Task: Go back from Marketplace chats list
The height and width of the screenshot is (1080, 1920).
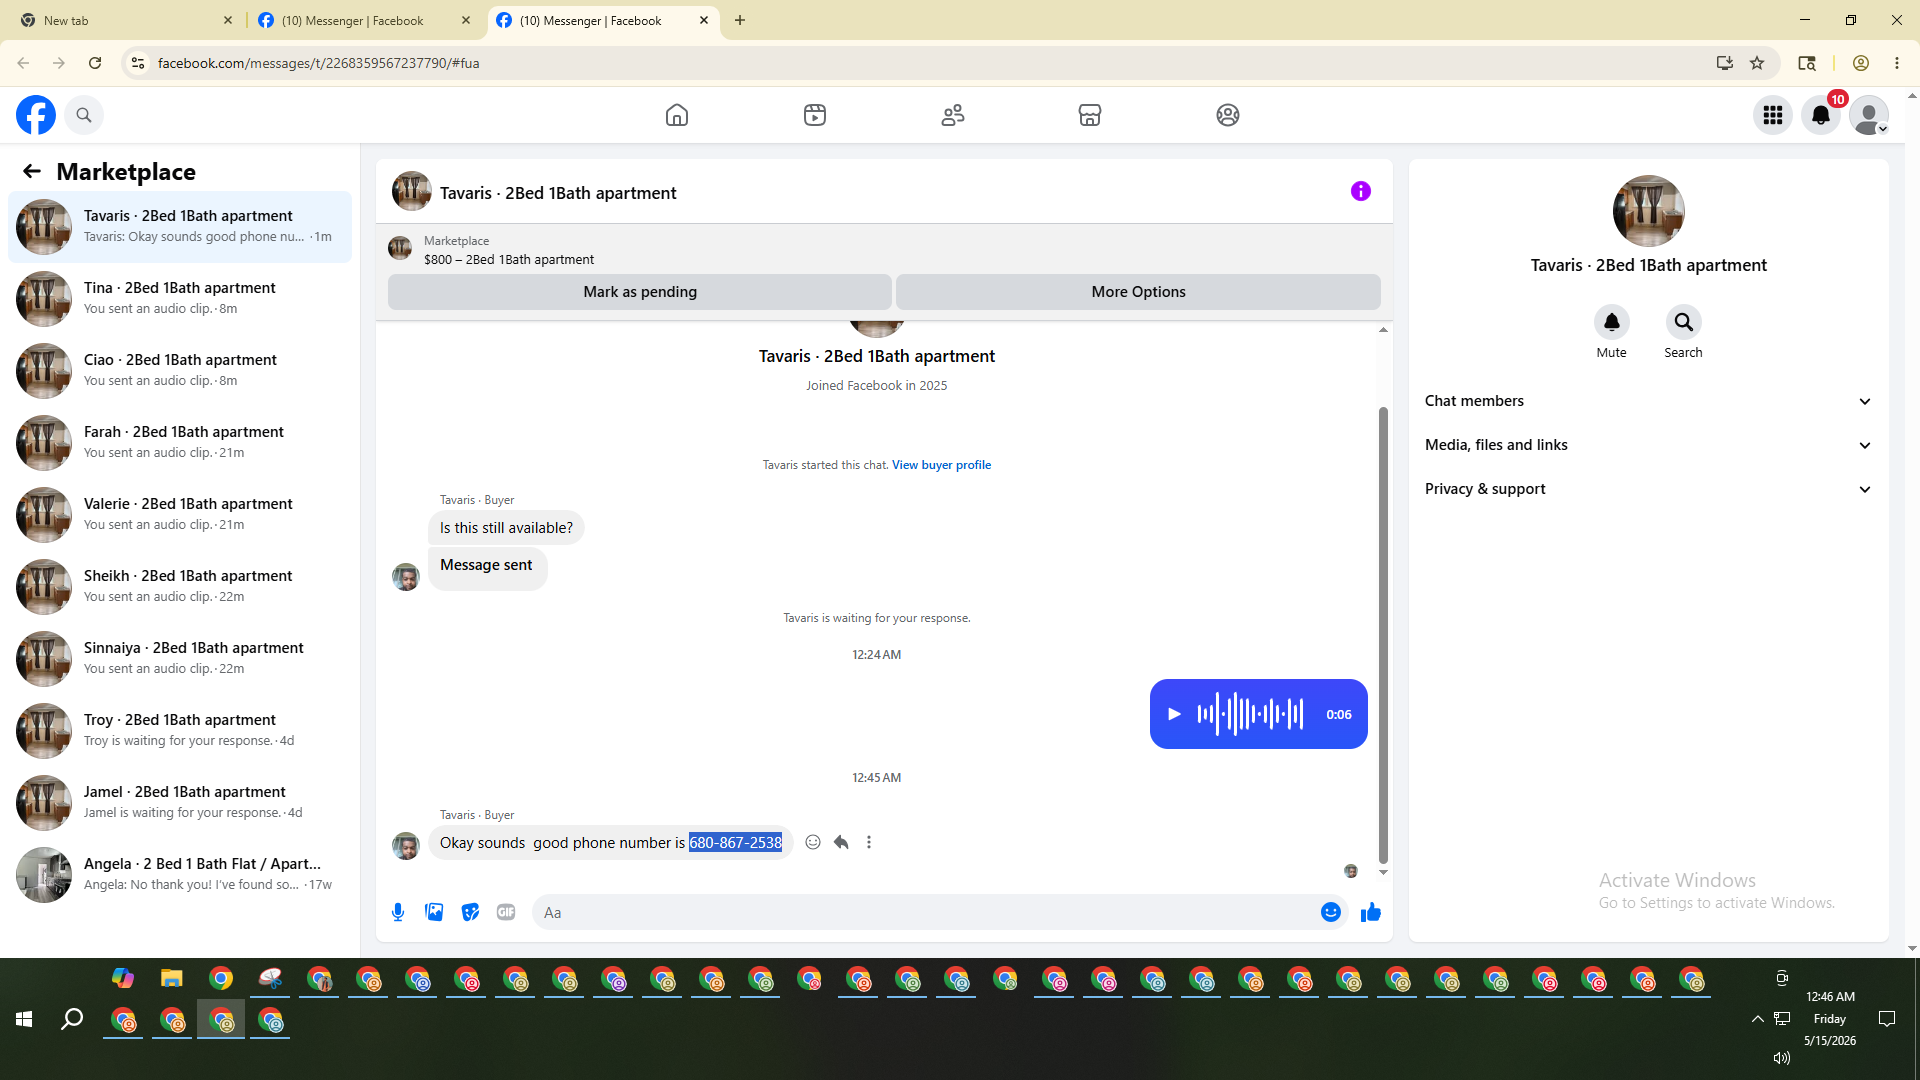Action: [x=32, y=172]
